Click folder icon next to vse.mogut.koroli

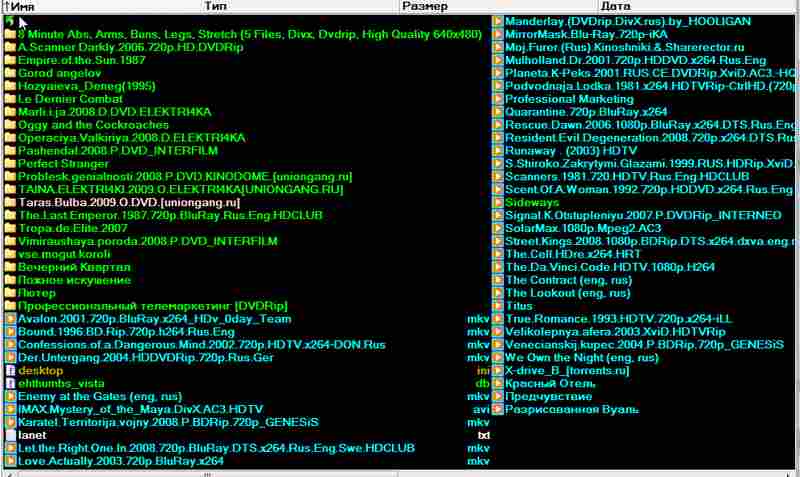pyautogui.click(x=10, y=254)
